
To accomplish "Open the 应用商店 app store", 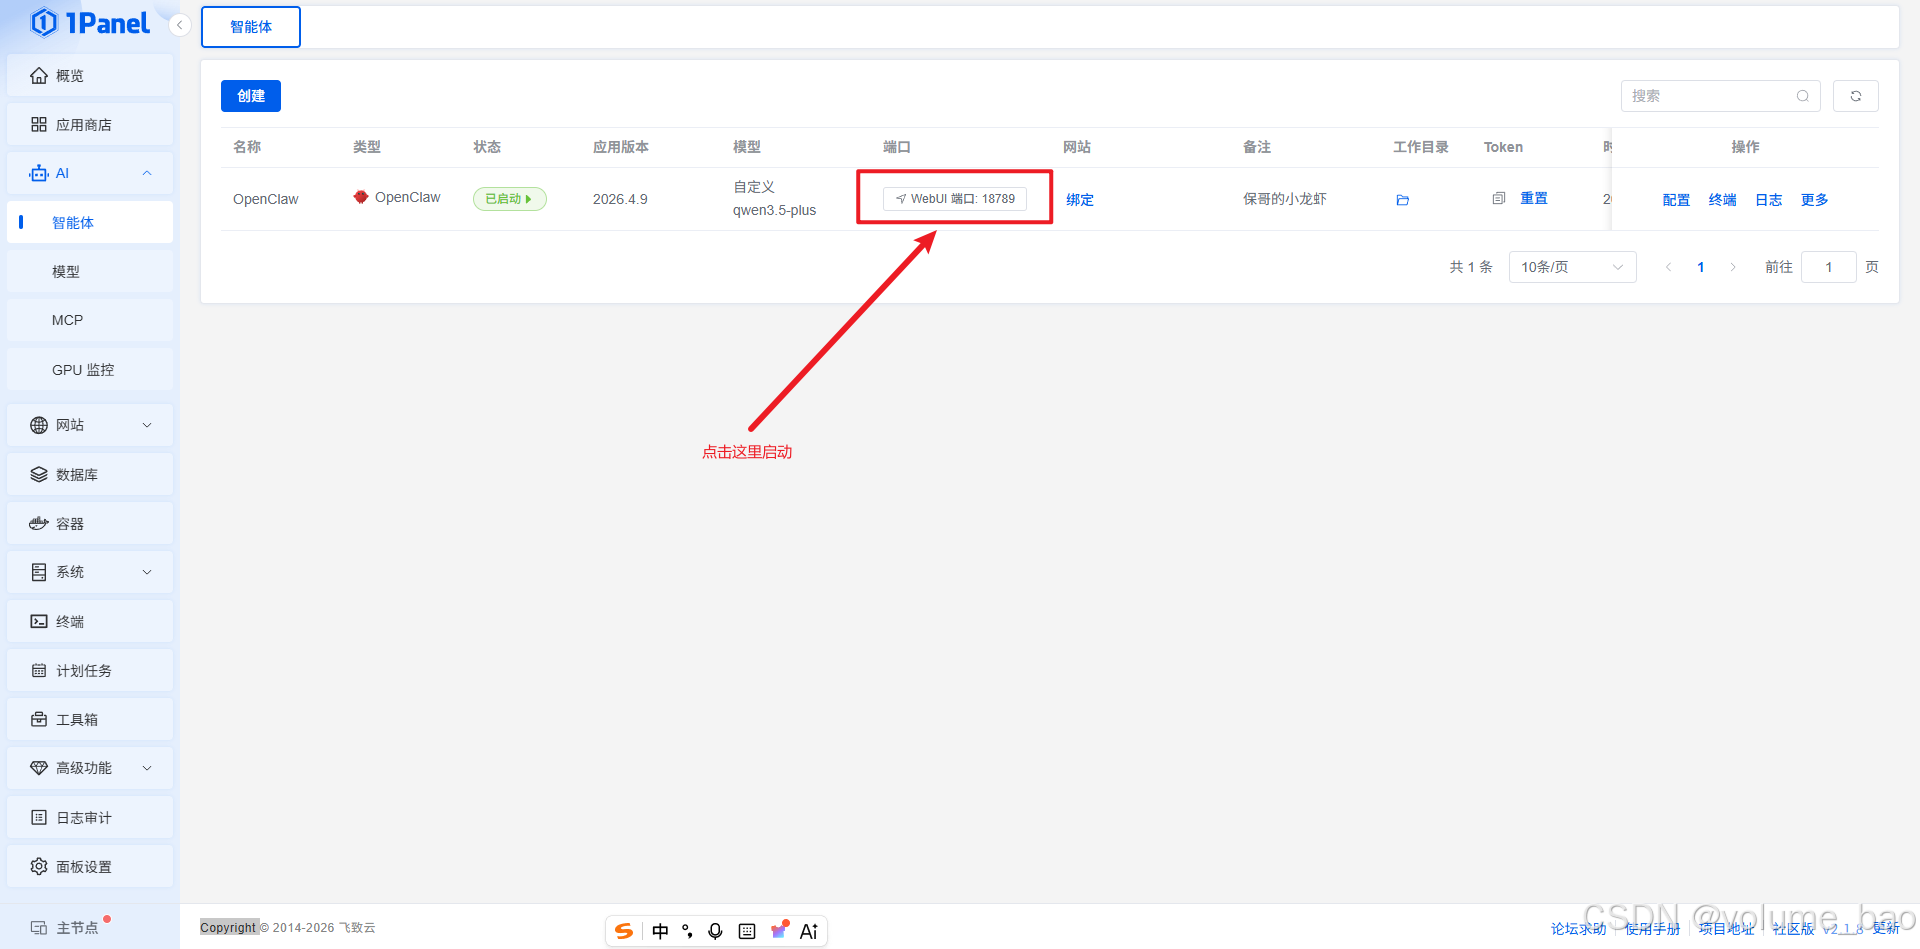I will pyautogui.click(x=90, y=125).
